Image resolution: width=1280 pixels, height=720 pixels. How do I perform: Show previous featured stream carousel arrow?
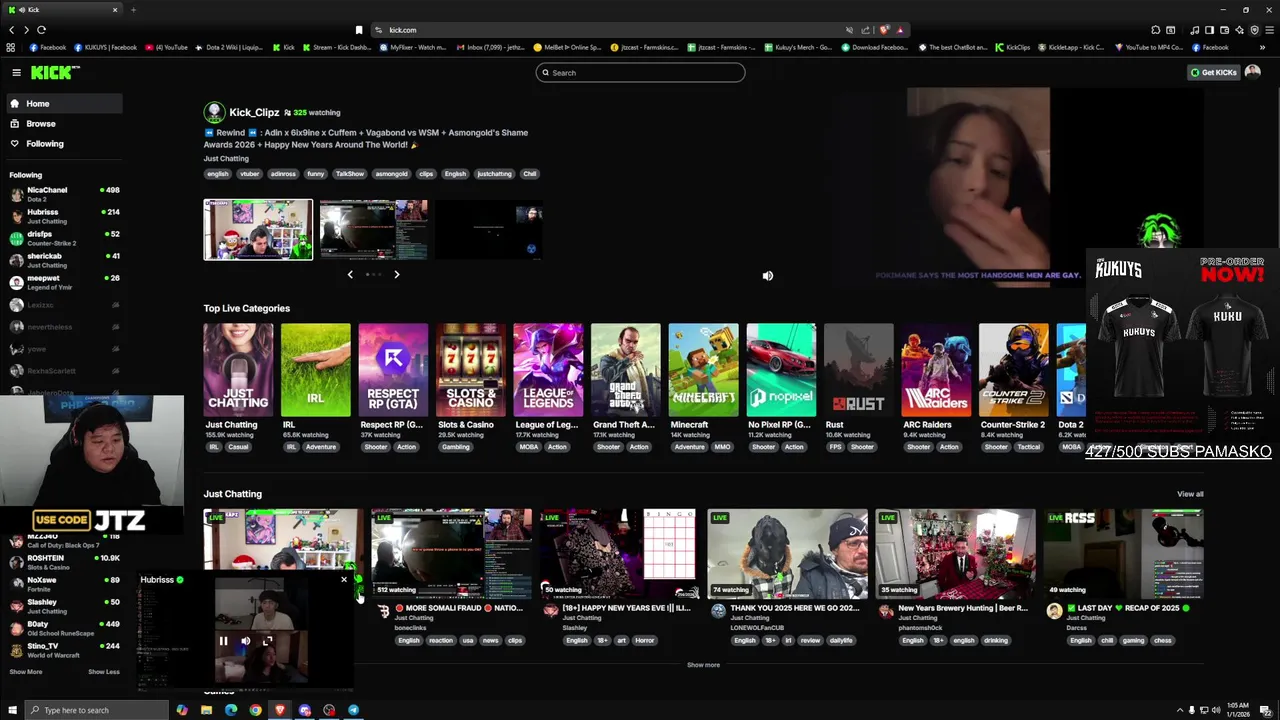click(x=350, y=274)
